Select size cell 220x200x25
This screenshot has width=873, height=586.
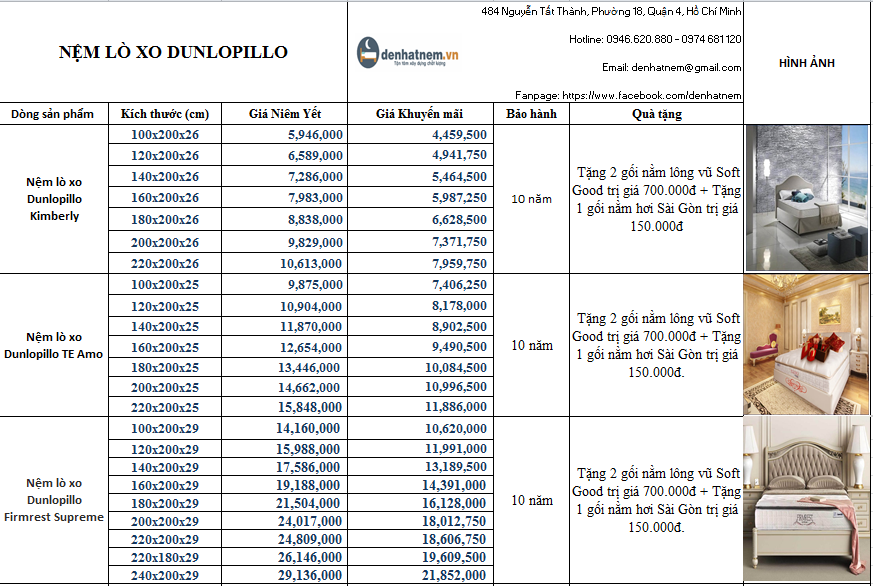coord(165,407)
